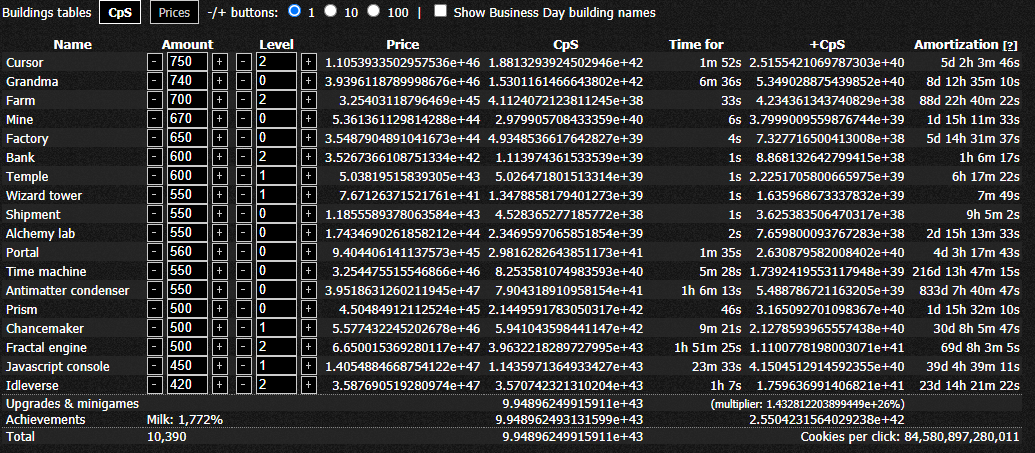
Task: Click the Alchemy lab amount field
Action: click(x=187, y=234)
